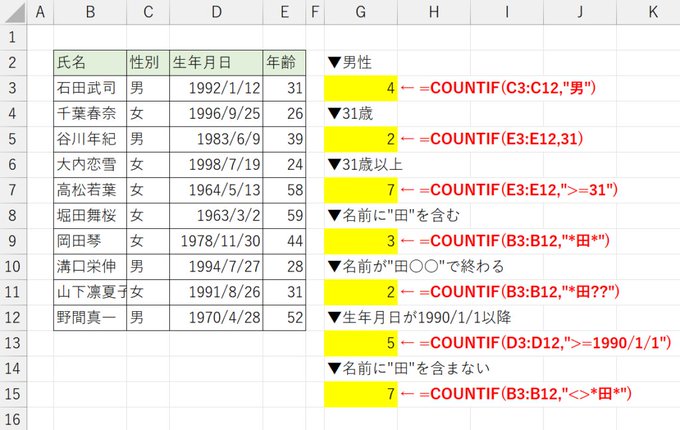Select the name cell 溝口栄伸
The height and width of the screenshot is (430, 680).
tap(90, 267)
